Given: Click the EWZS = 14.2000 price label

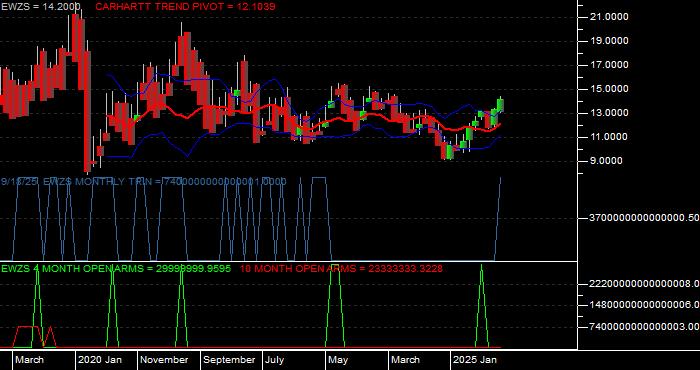Looking at the screenshot, I should (41, 6).
